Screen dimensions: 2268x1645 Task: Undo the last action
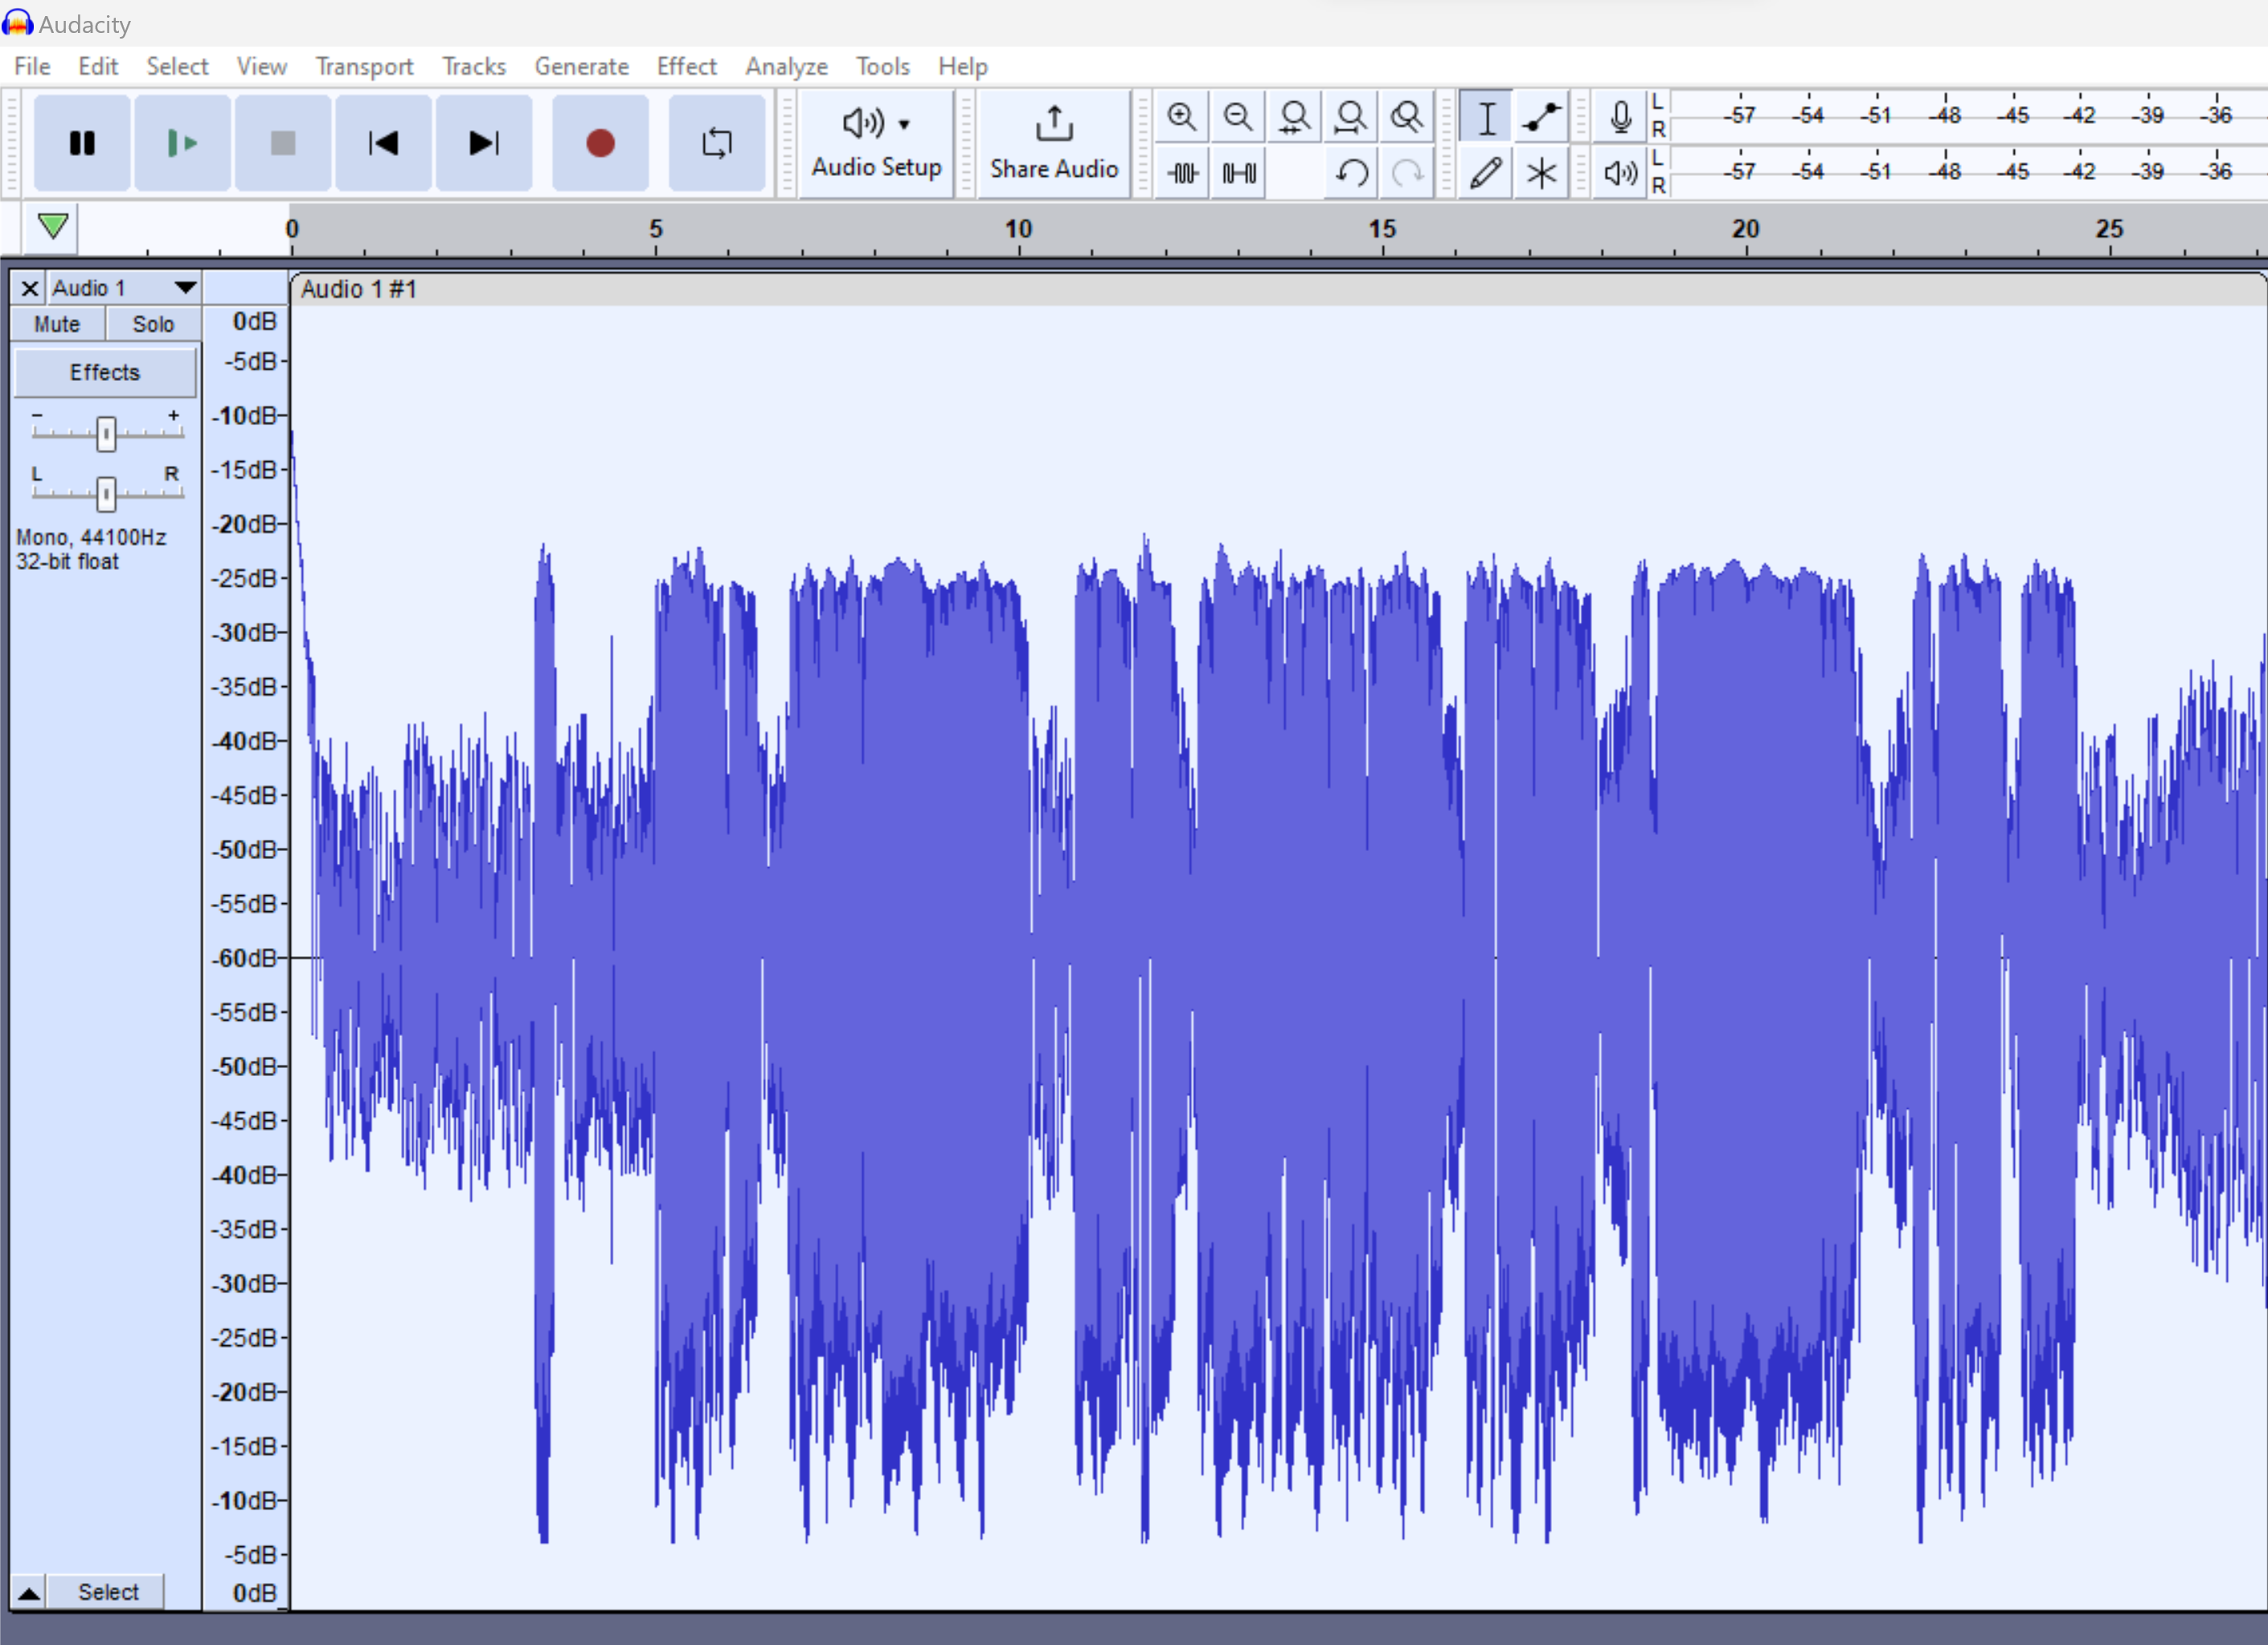tap(1352, 172)
